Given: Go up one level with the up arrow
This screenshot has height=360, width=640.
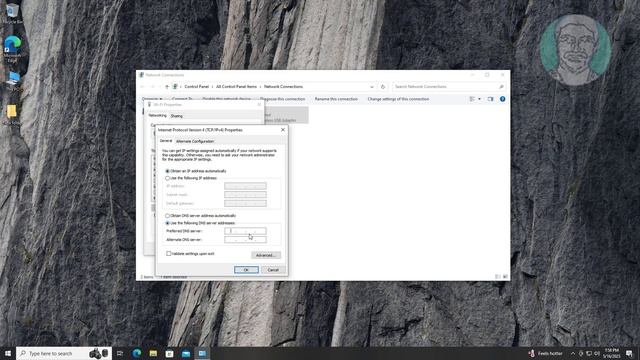Looking at the screenshot, I should 167,87.
